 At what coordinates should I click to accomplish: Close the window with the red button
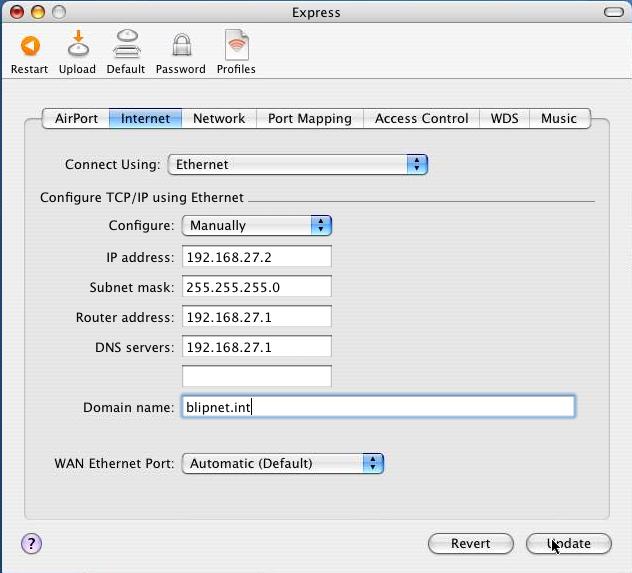[17, 12]
